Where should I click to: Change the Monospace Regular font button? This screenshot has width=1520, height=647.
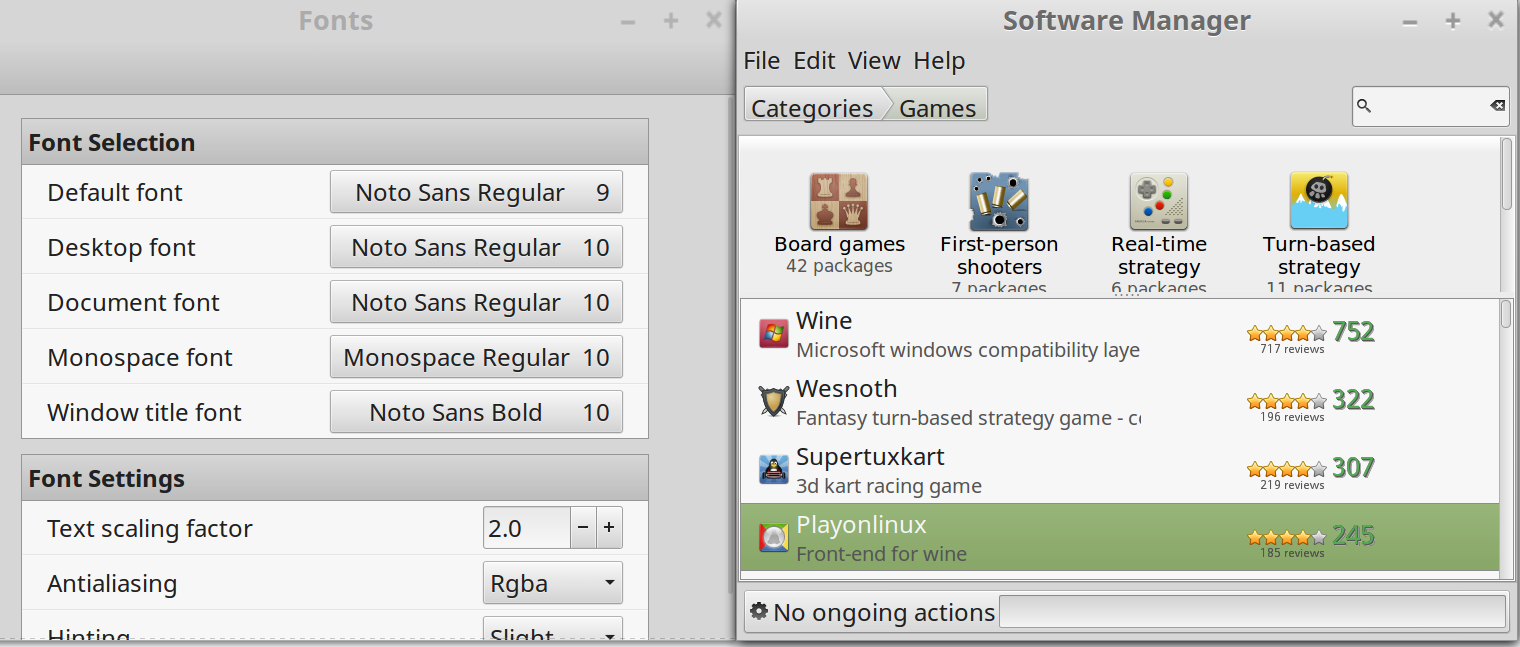(x=476, y=357)
